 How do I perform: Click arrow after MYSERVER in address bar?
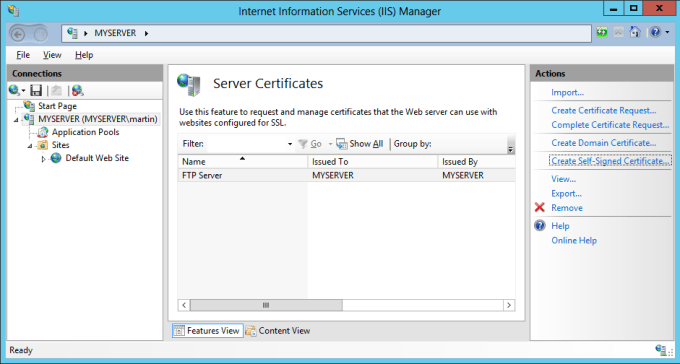pos(147,33)
